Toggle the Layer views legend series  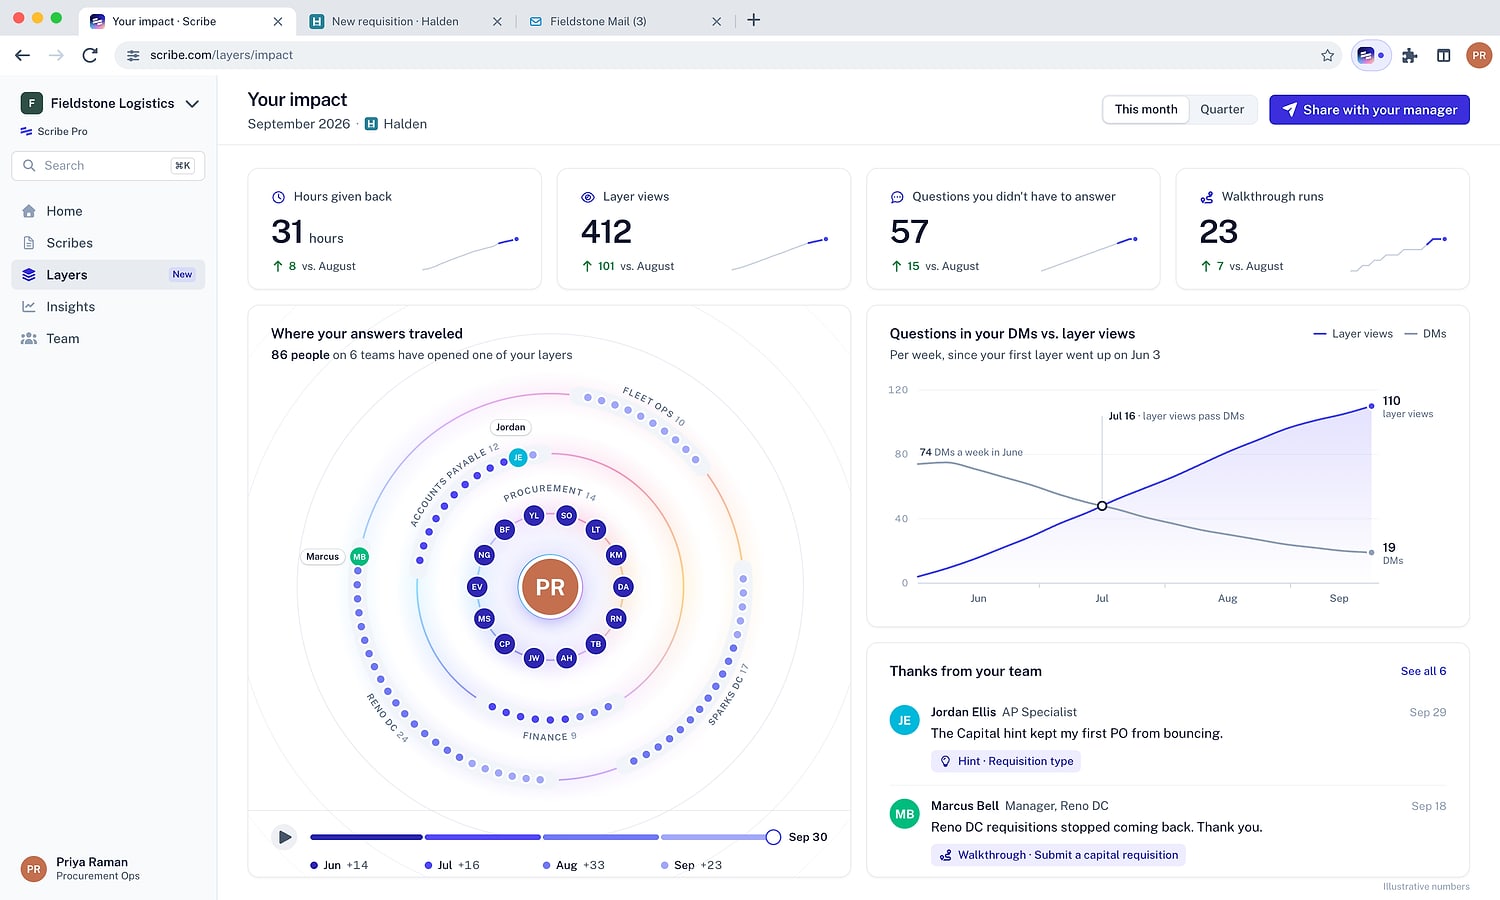[1353, 334]
